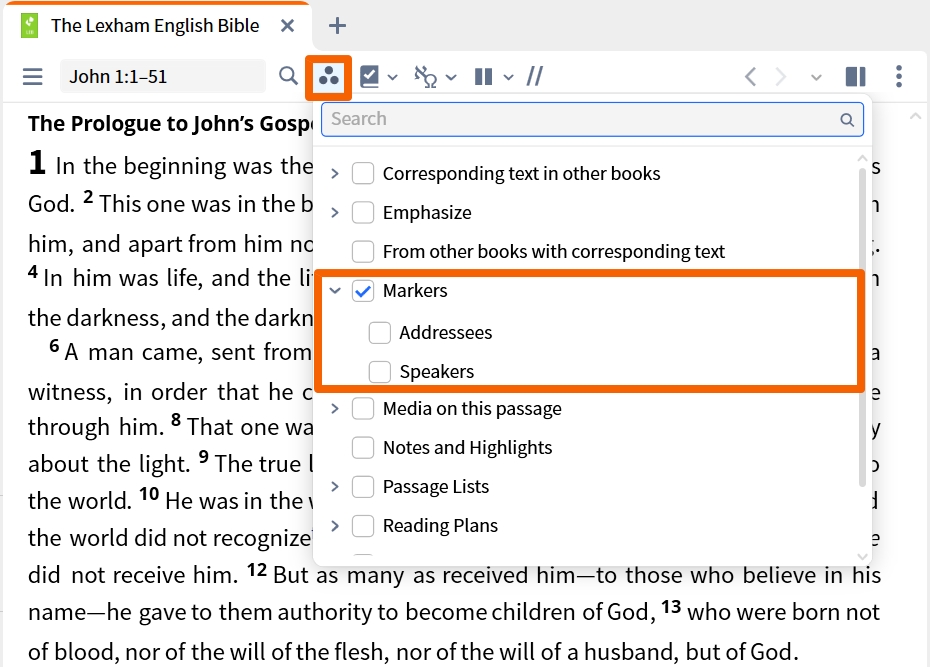The width and height of the screenshot is (930, 667).
Task: Open dropdown next to interlinear icon
Action: click(451, 77)
